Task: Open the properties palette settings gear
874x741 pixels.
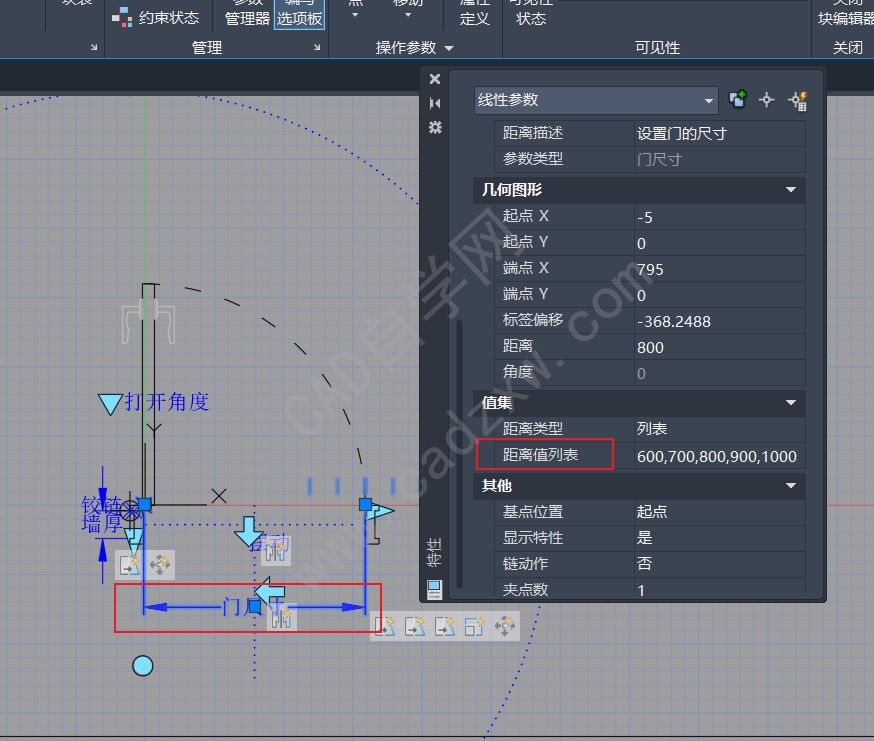Action: coord(435,128)
